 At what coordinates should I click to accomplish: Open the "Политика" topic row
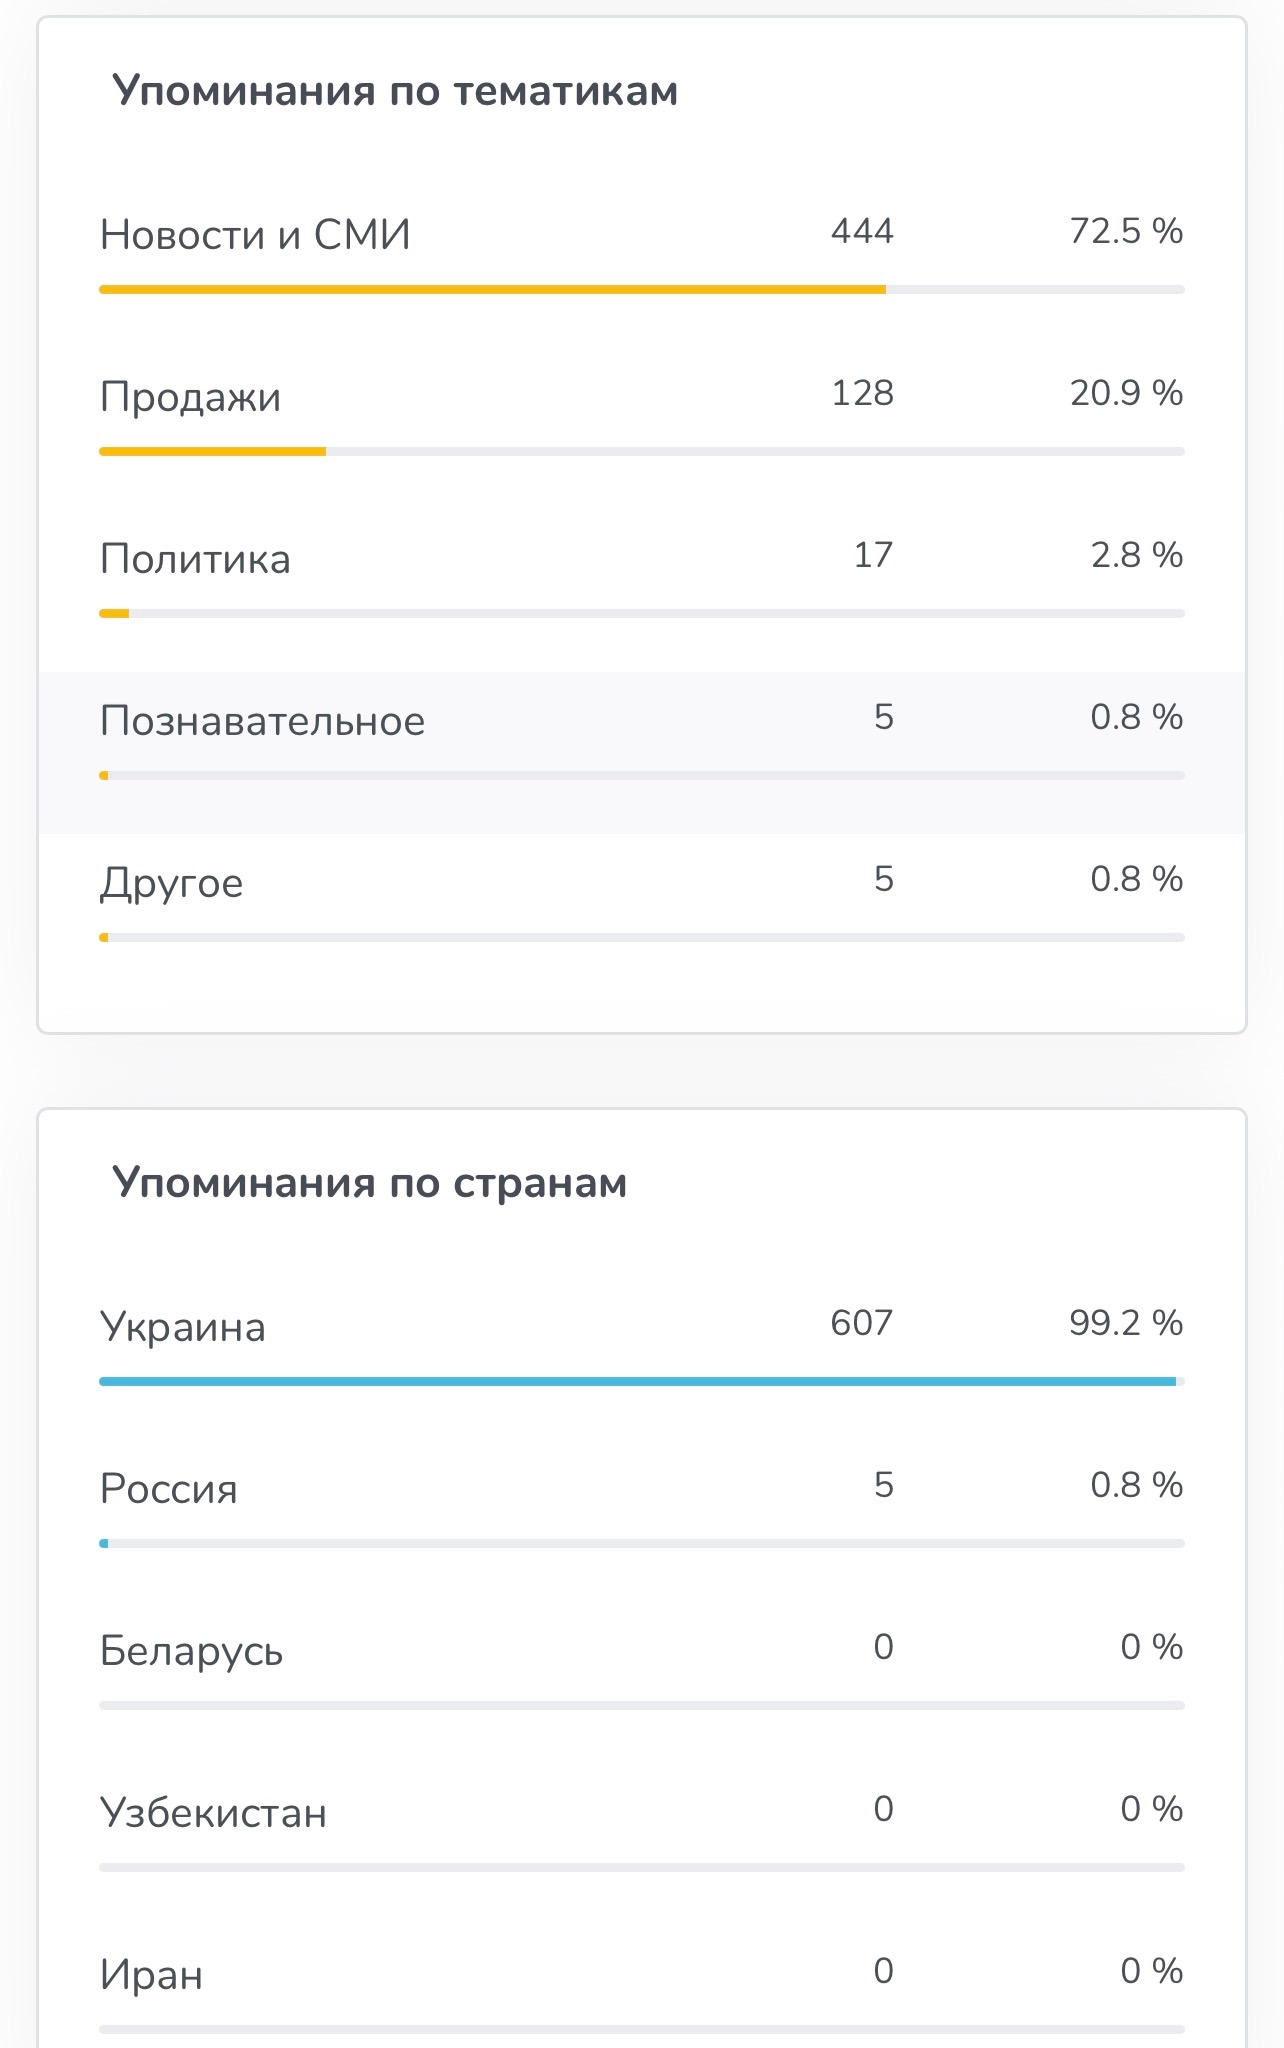click(195, 559)
